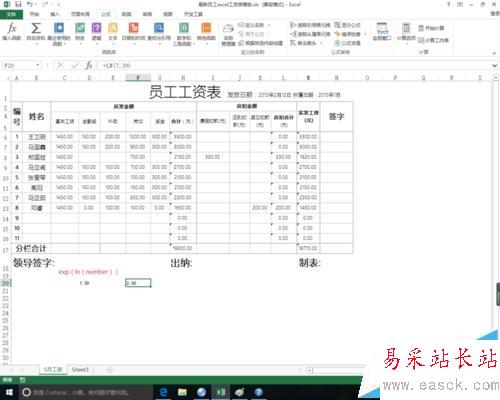
Task: Select row 20 header
Action: [5, 283]
